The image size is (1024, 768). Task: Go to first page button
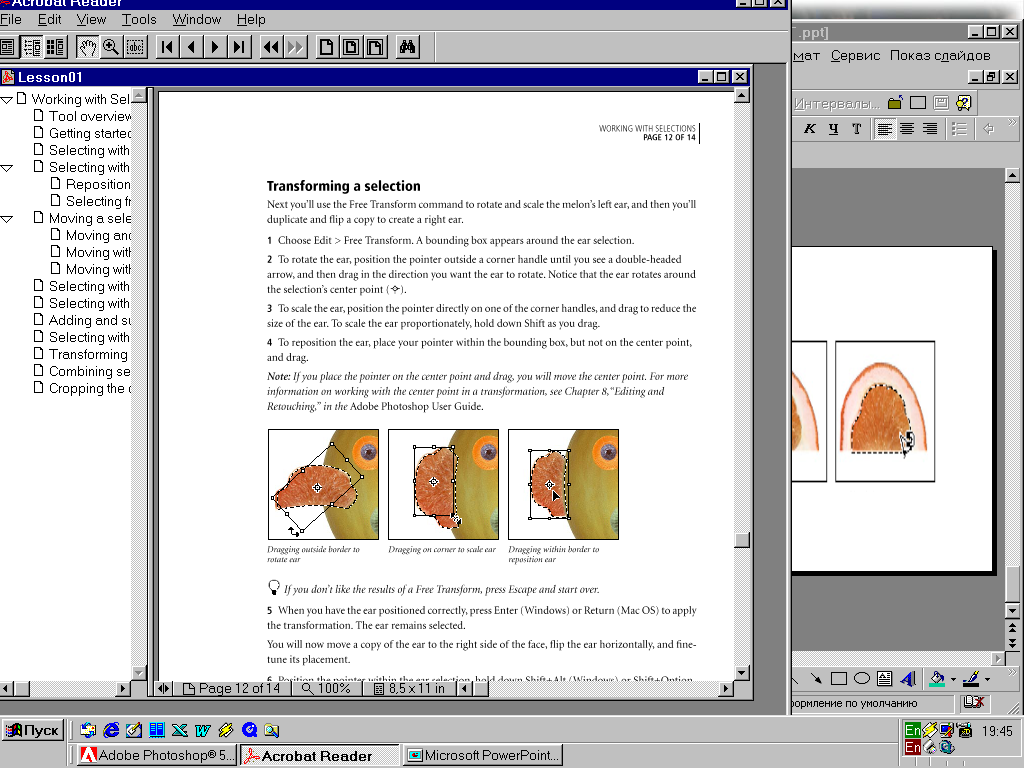pyautogui.click(x=167, y=47)
